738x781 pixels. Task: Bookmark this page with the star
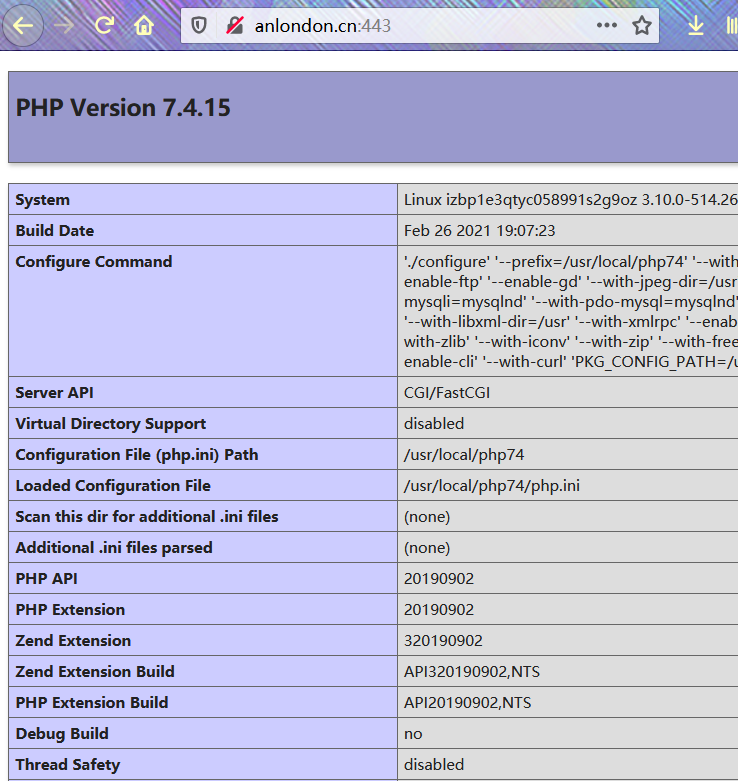click(642, 26)
